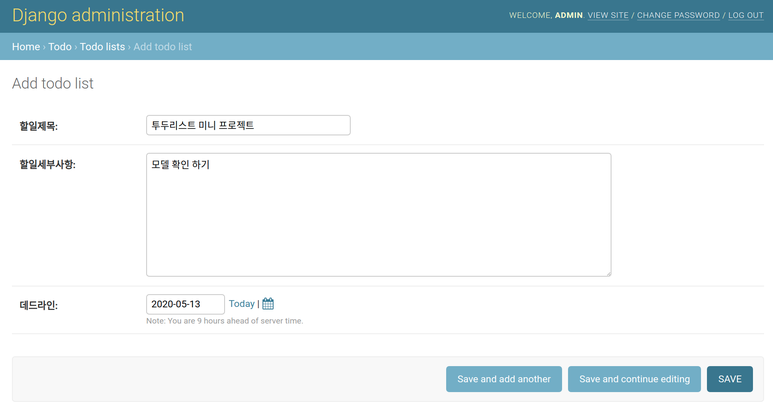Open the Todo app breadcrumb
Viewport: 773px width, 404px height.
pyautogui.click(x=60, y=47)
